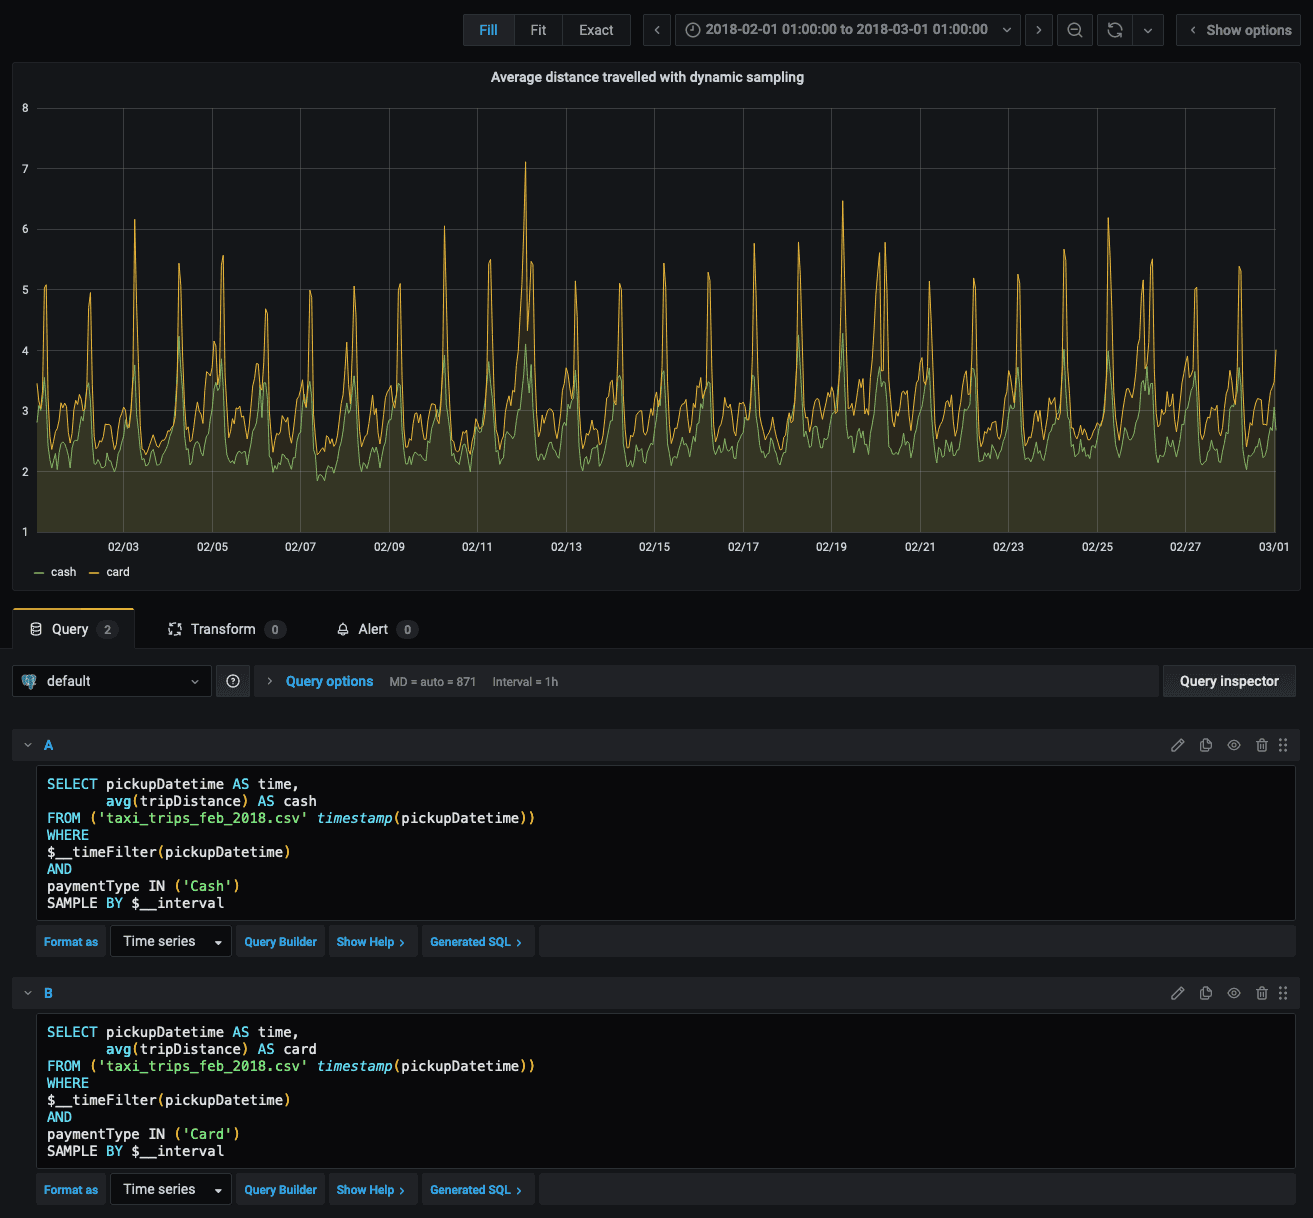The height and width of the screenshot is (1218, 1313).
Task: Click Query Builder button in query A
Action: click(x=280, y=941)
